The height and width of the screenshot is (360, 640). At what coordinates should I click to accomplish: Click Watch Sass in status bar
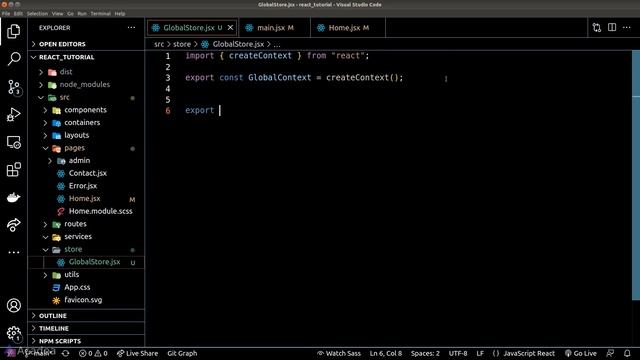pos(339,353)
